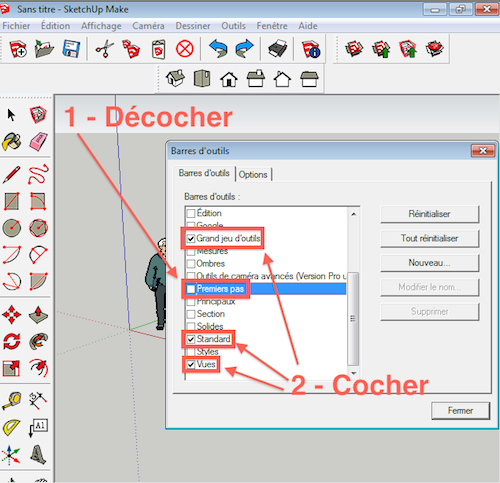500x483 pixels.
Task: Uncheck the Vues toolbar checkbox
Action: (x=191, y=364)
